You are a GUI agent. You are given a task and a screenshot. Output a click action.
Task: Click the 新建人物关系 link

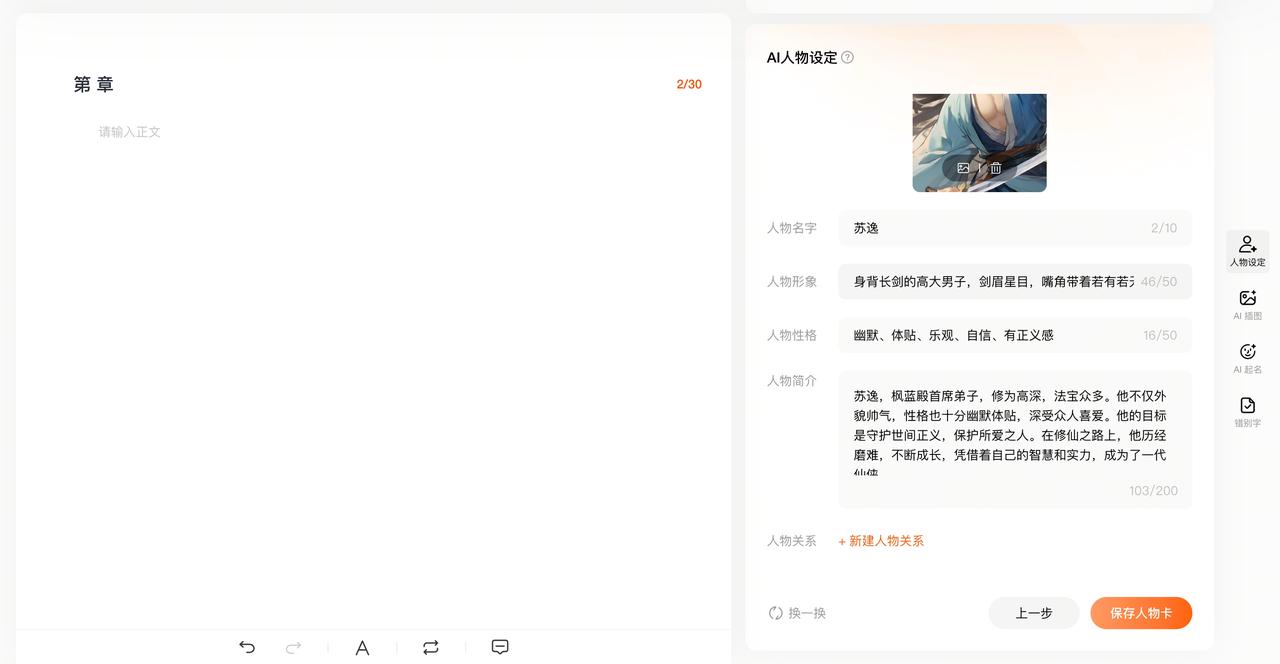[881, 541]
